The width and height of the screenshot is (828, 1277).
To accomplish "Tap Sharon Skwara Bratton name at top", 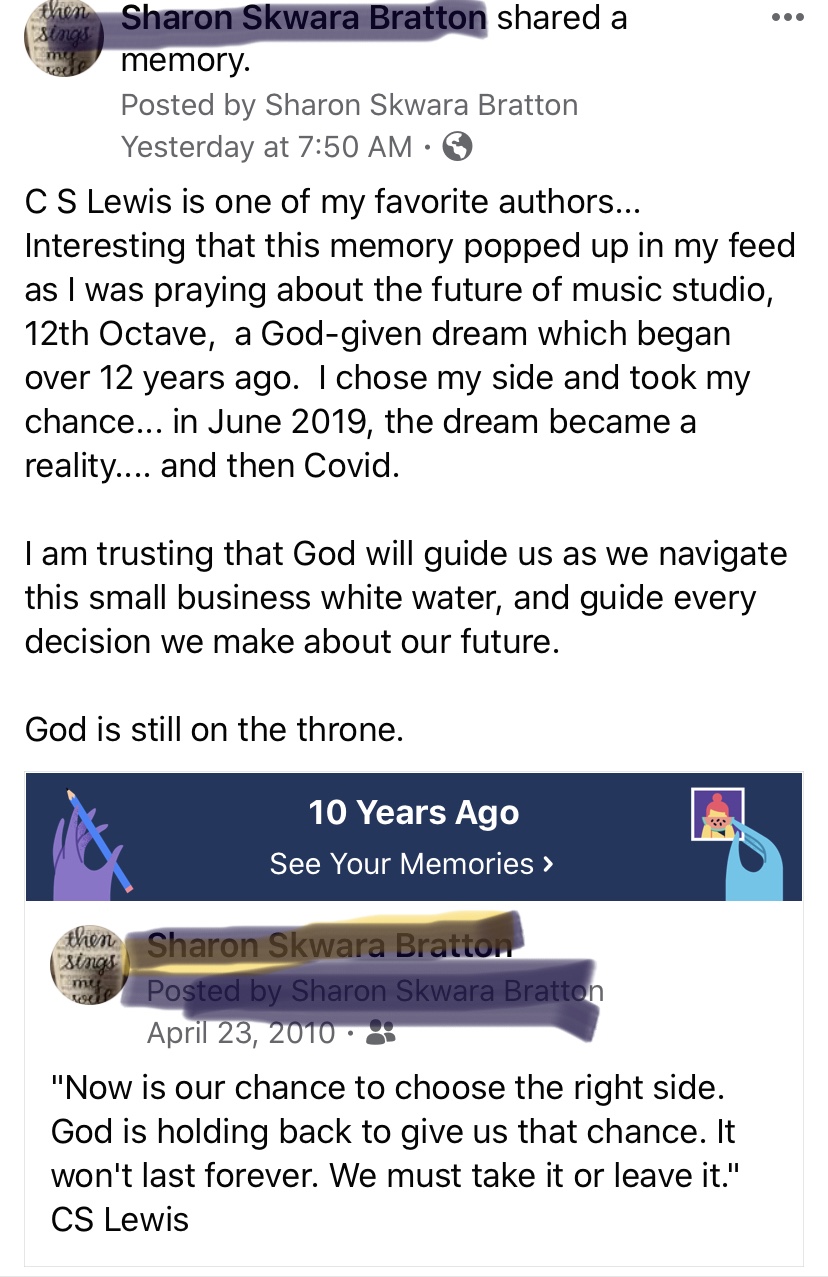I will pos(303,18).
